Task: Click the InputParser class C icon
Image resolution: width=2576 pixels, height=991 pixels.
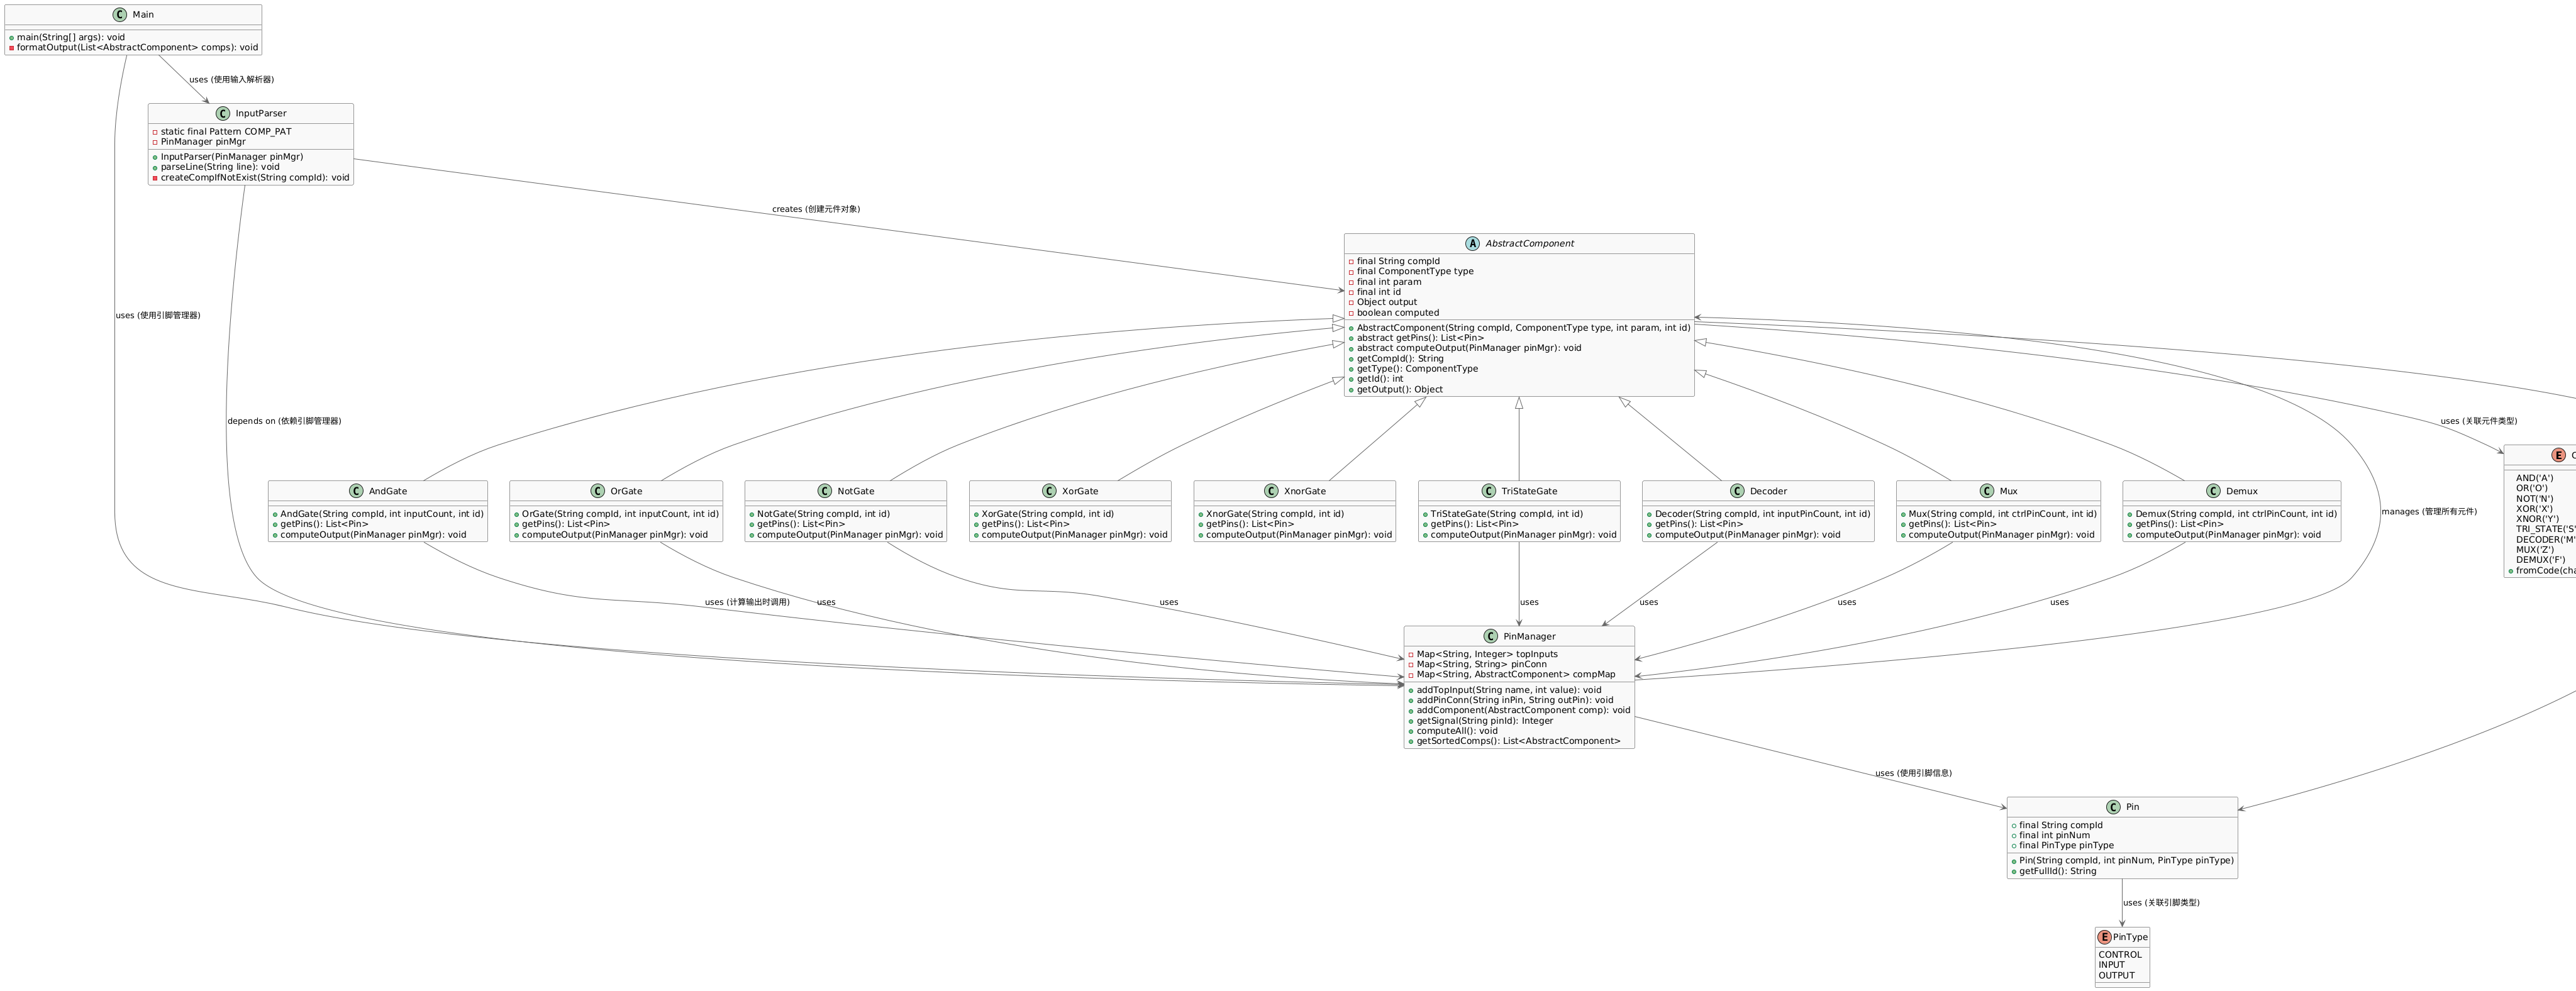Action: [223, 114]
